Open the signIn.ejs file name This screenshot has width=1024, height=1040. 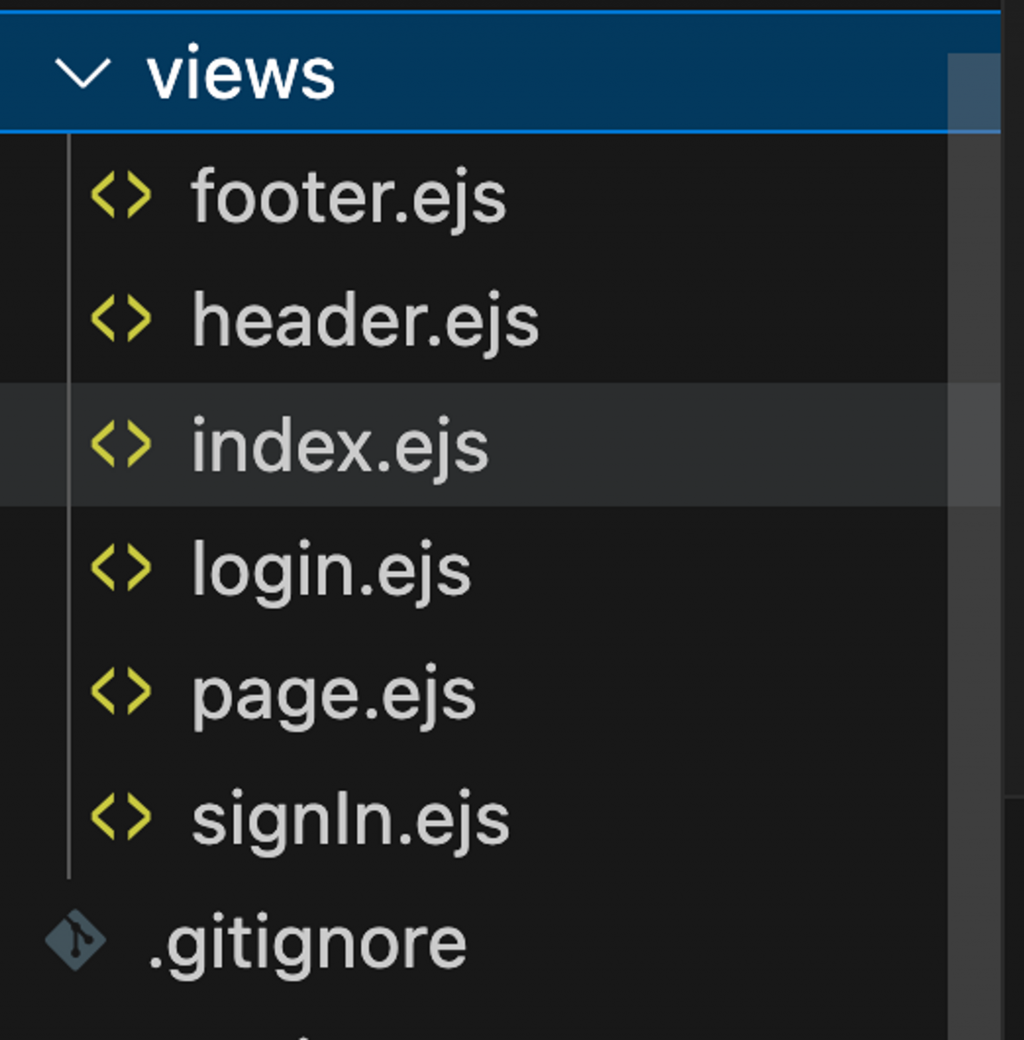(350, 820)
